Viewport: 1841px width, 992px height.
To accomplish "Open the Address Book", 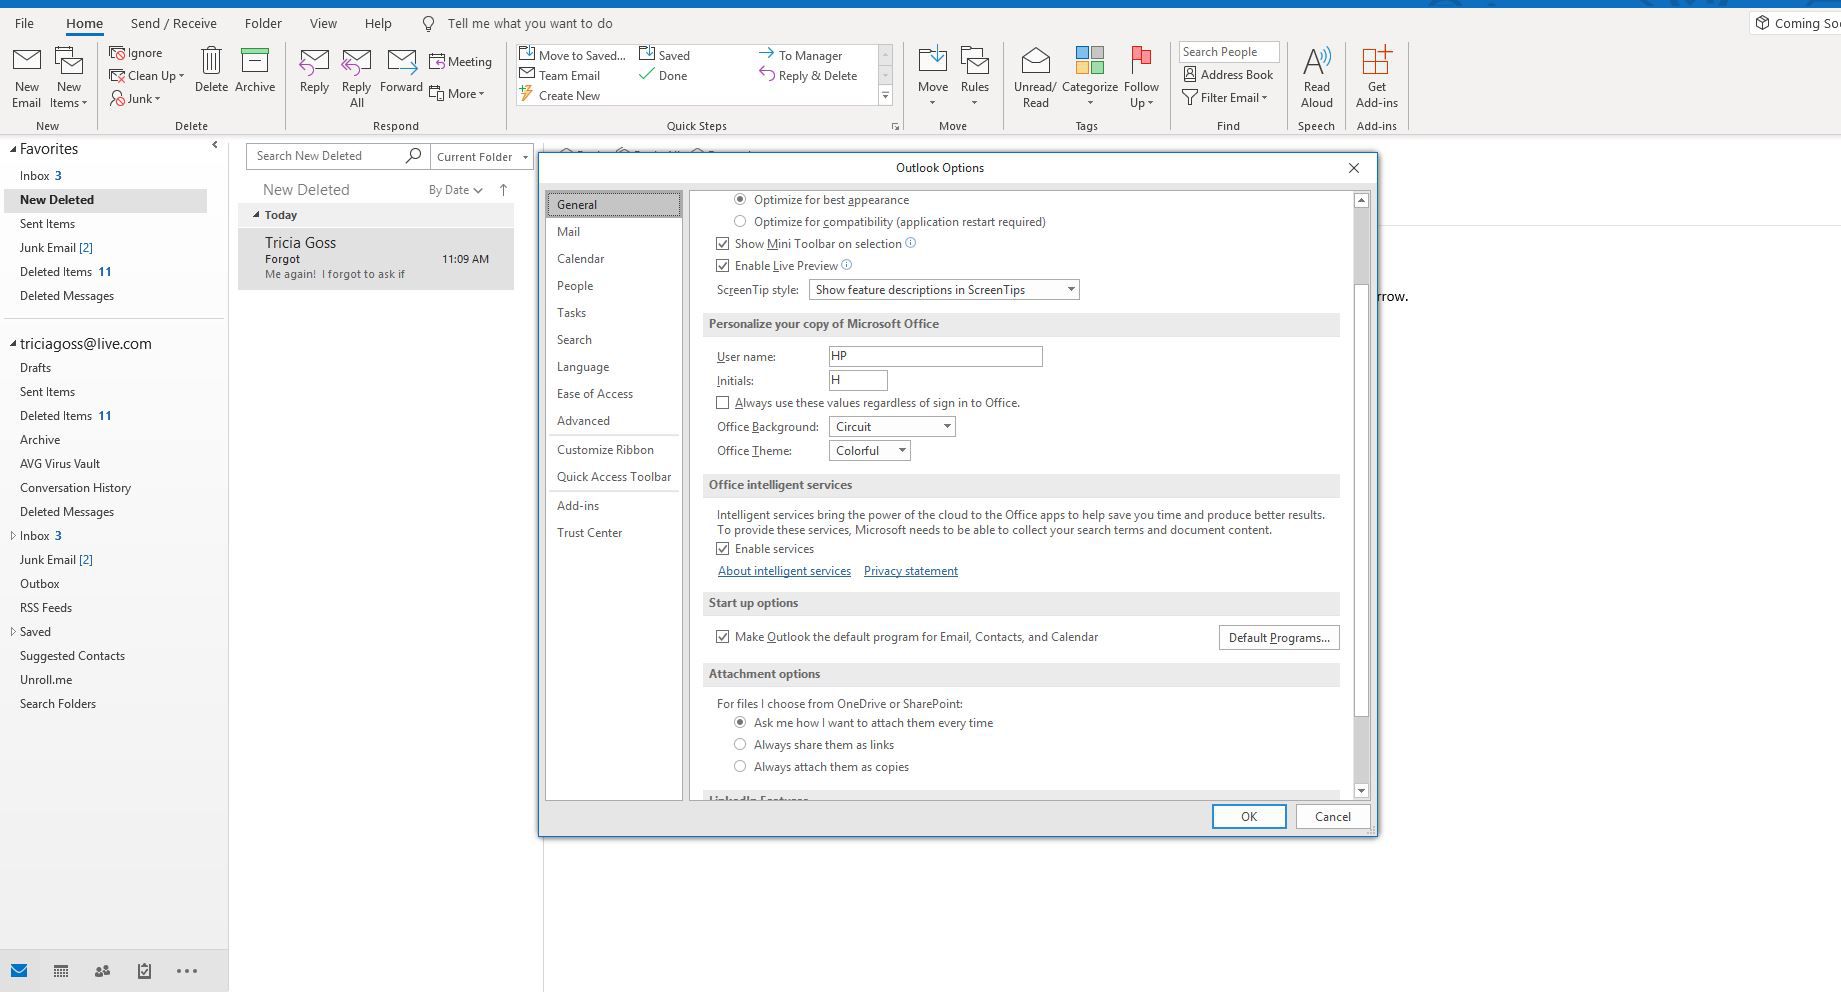I will point(1228,75).
